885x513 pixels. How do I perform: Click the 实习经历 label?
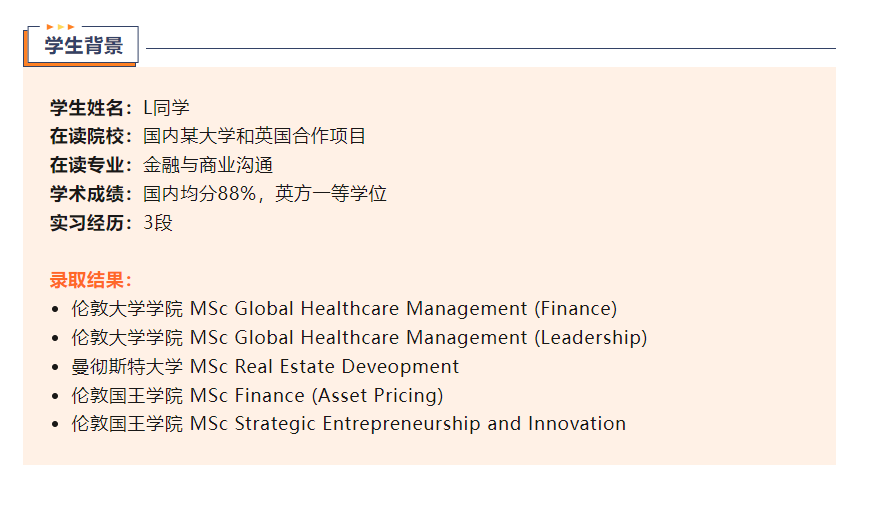[90, 223]
